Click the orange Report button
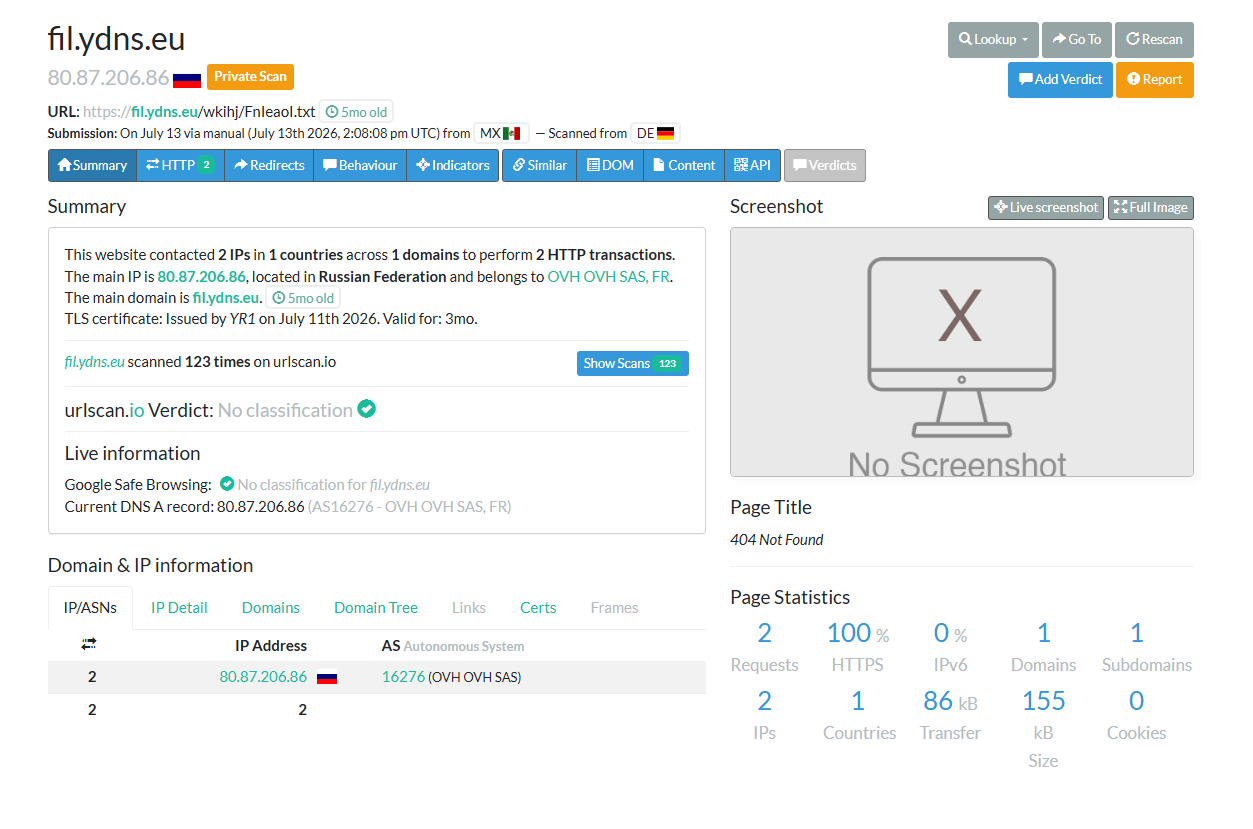 pyautogui.click(x=1154, y=80)
